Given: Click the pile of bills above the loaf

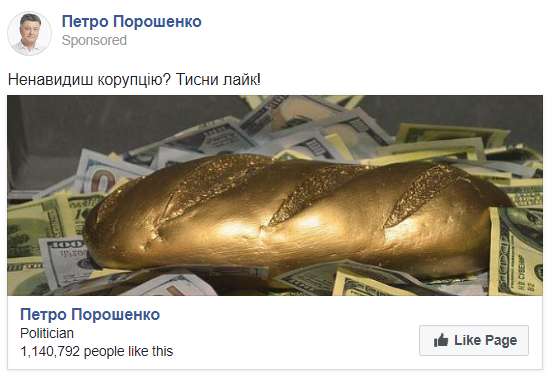Looking at the screenshot, I should click(x=311, y=127).
